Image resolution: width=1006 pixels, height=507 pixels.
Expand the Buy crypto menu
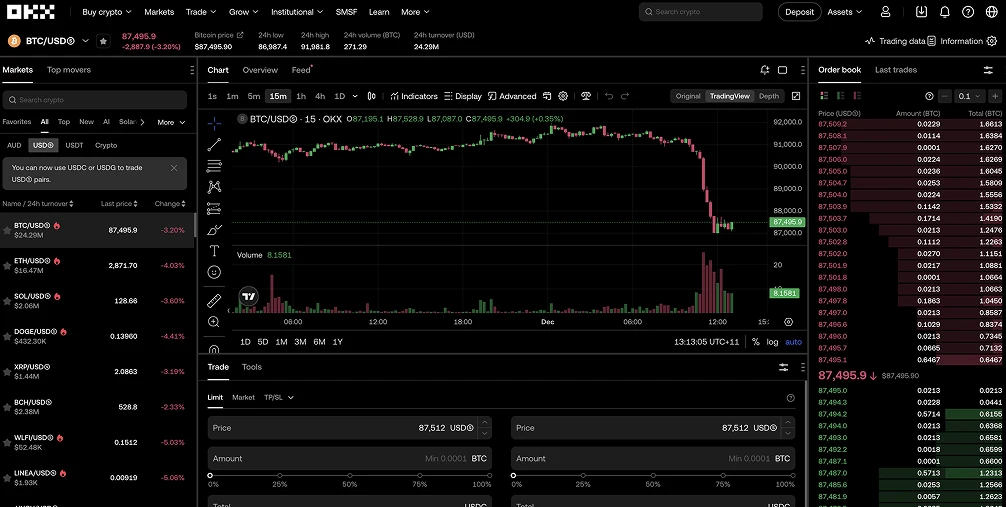tap(107, 12)
